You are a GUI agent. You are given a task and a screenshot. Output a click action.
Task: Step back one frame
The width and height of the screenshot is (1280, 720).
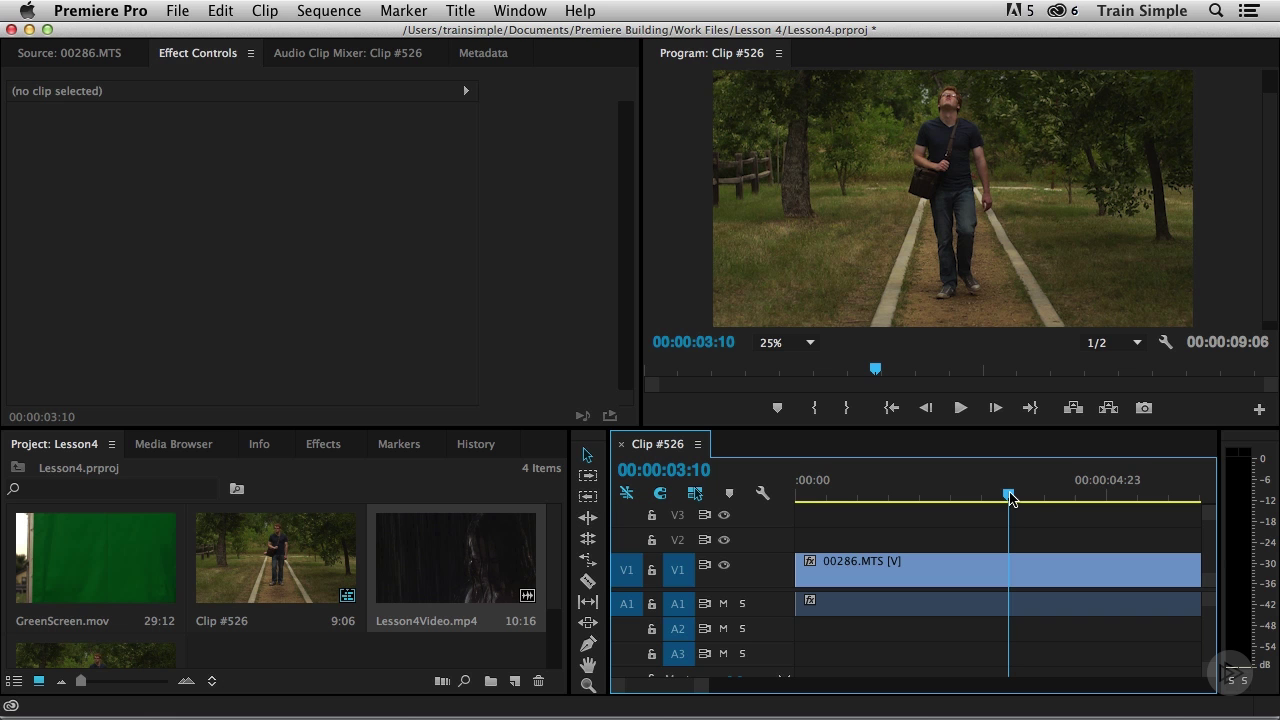click(x=926, y=408)
